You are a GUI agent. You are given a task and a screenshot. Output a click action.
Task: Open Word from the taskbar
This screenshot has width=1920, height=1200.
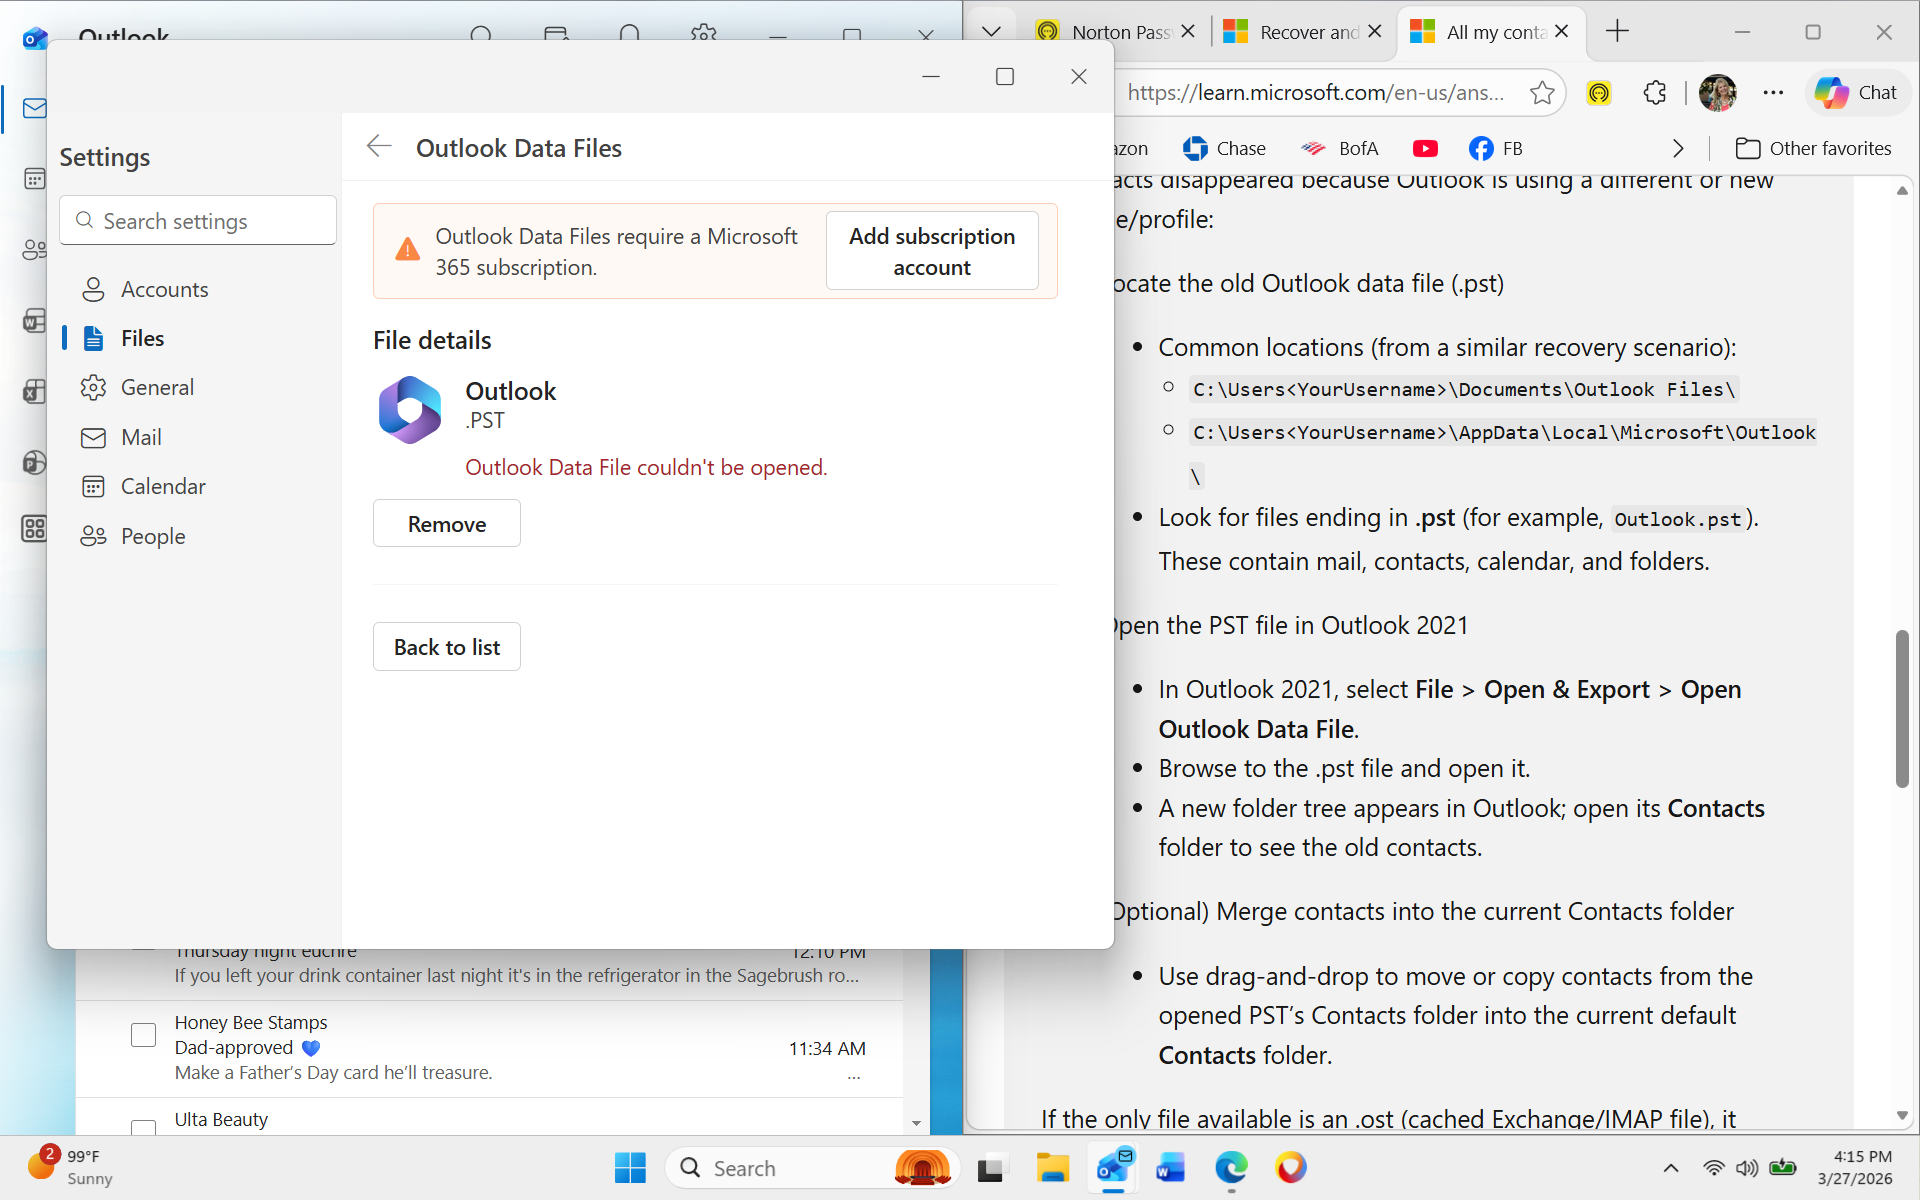pos(1170,1167)
